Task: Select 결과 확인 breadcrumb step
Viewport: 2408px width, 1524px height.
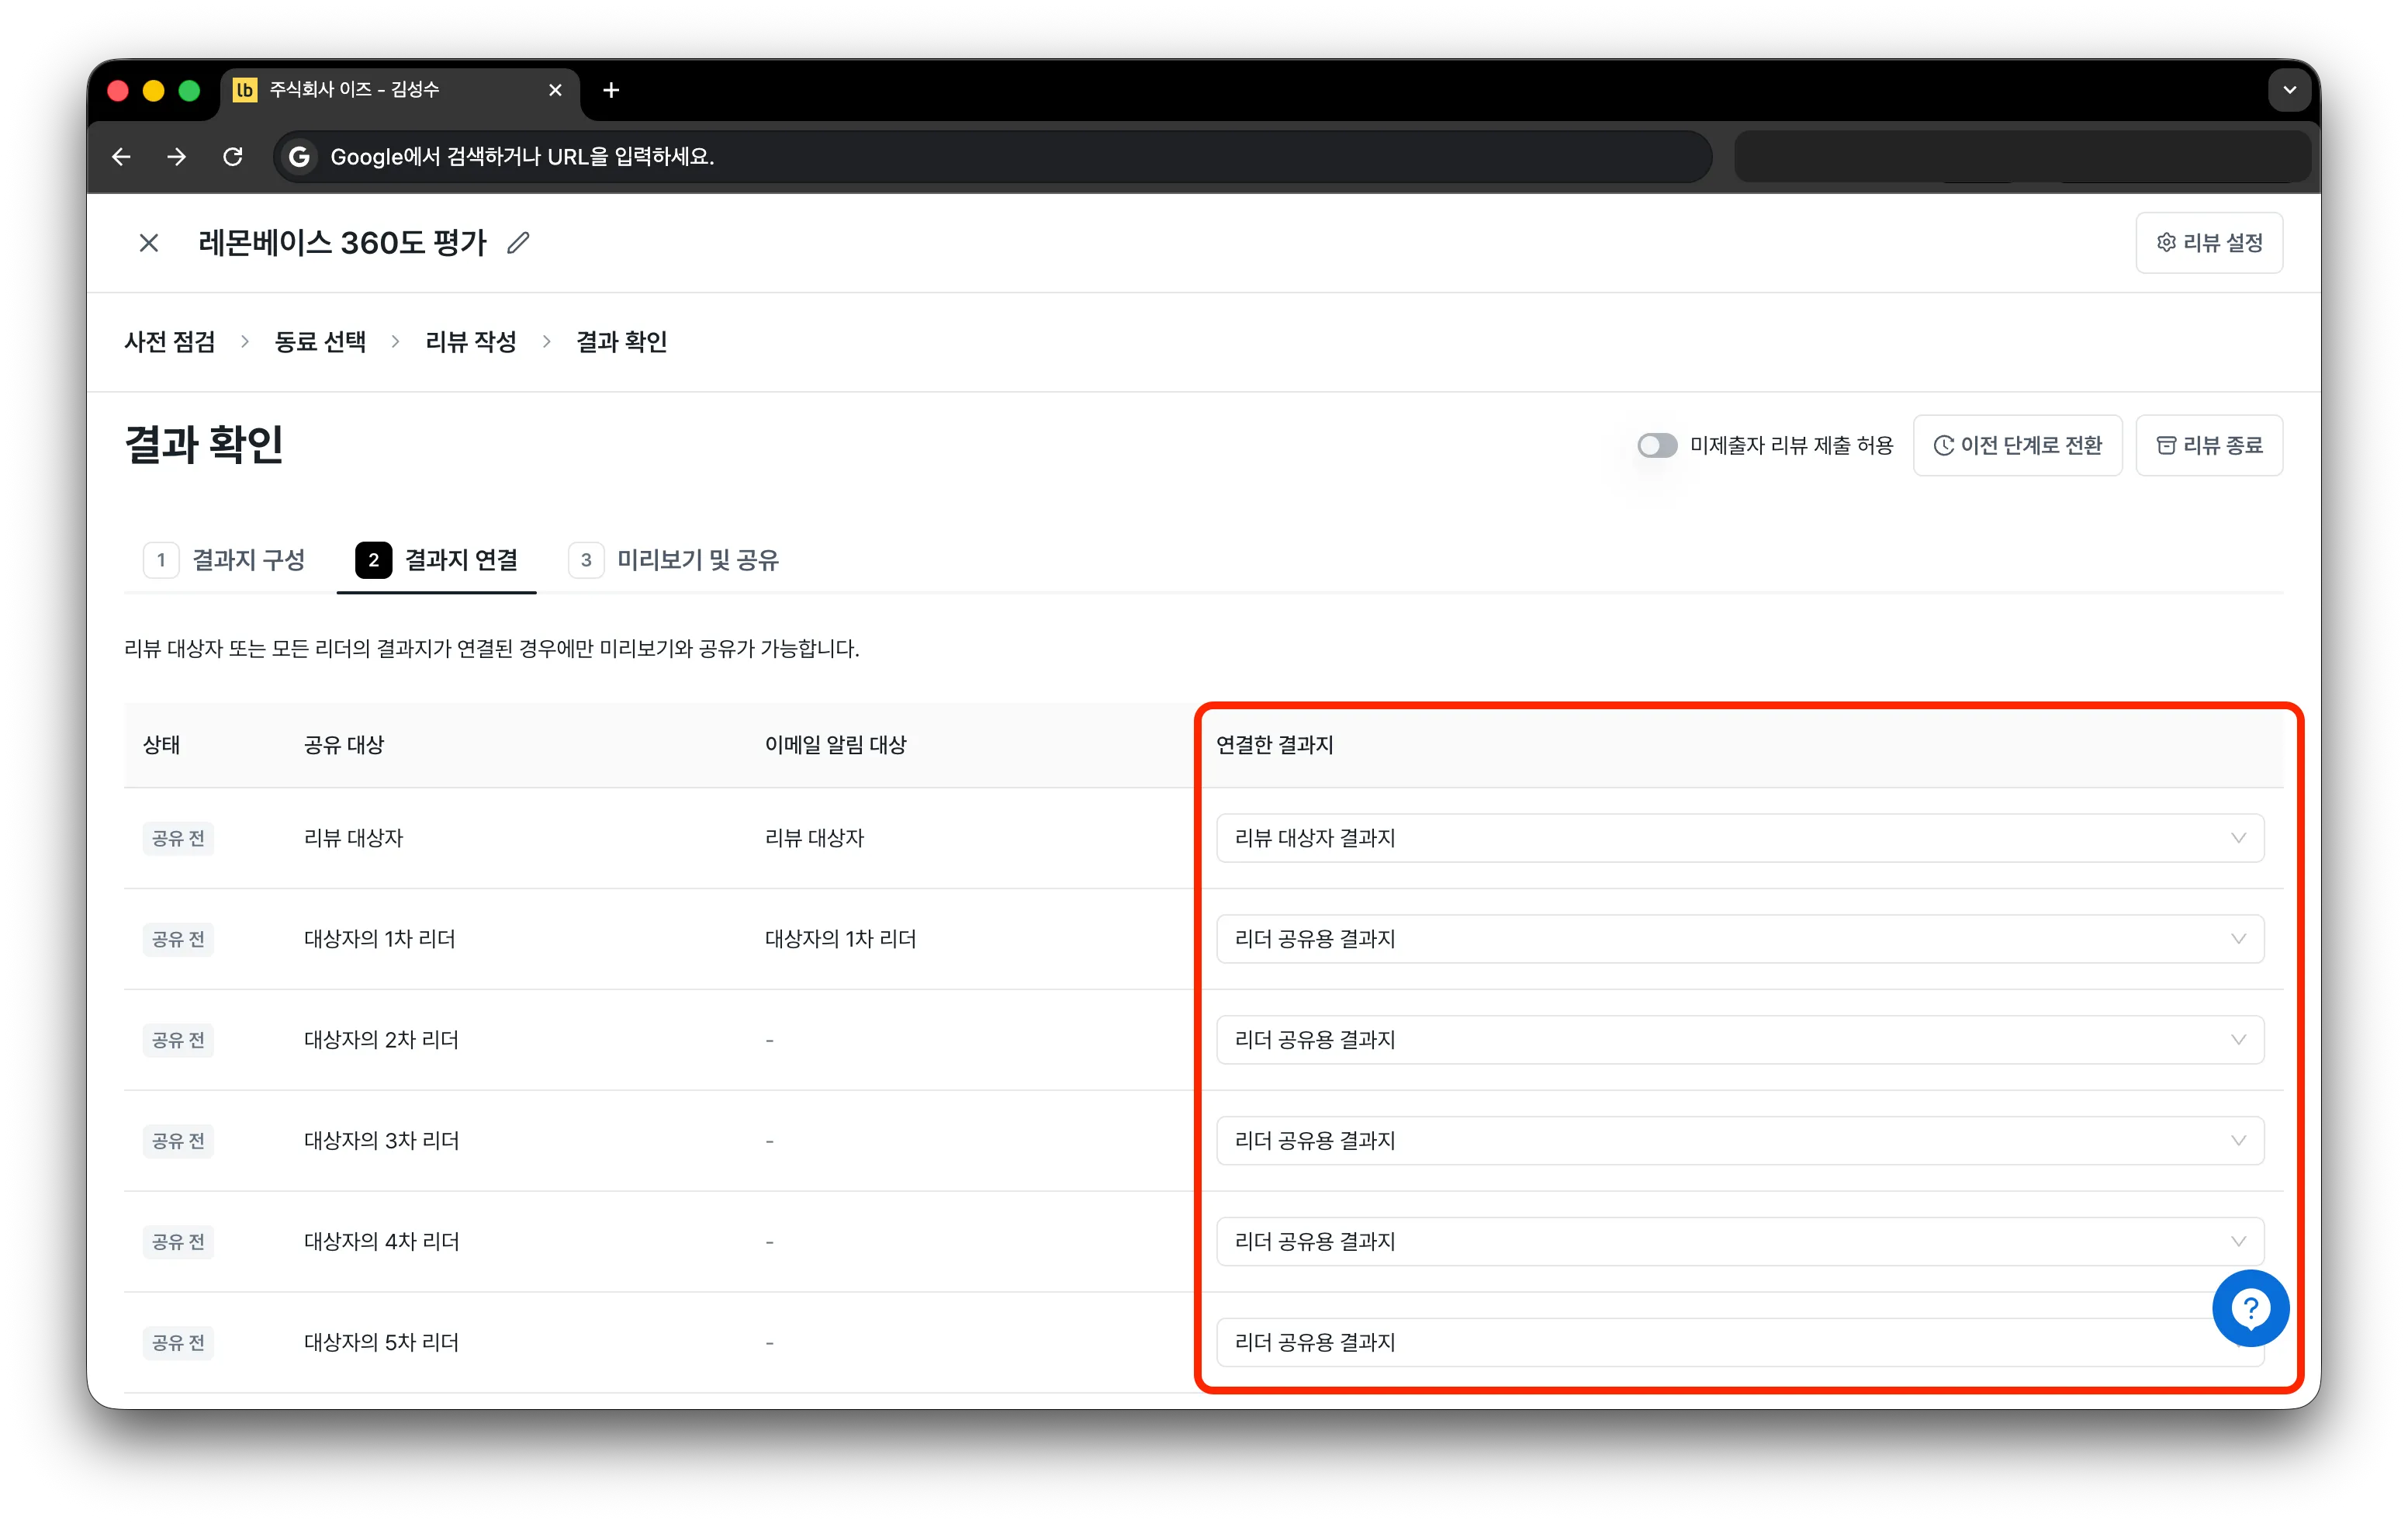Action: click(621, 342)
